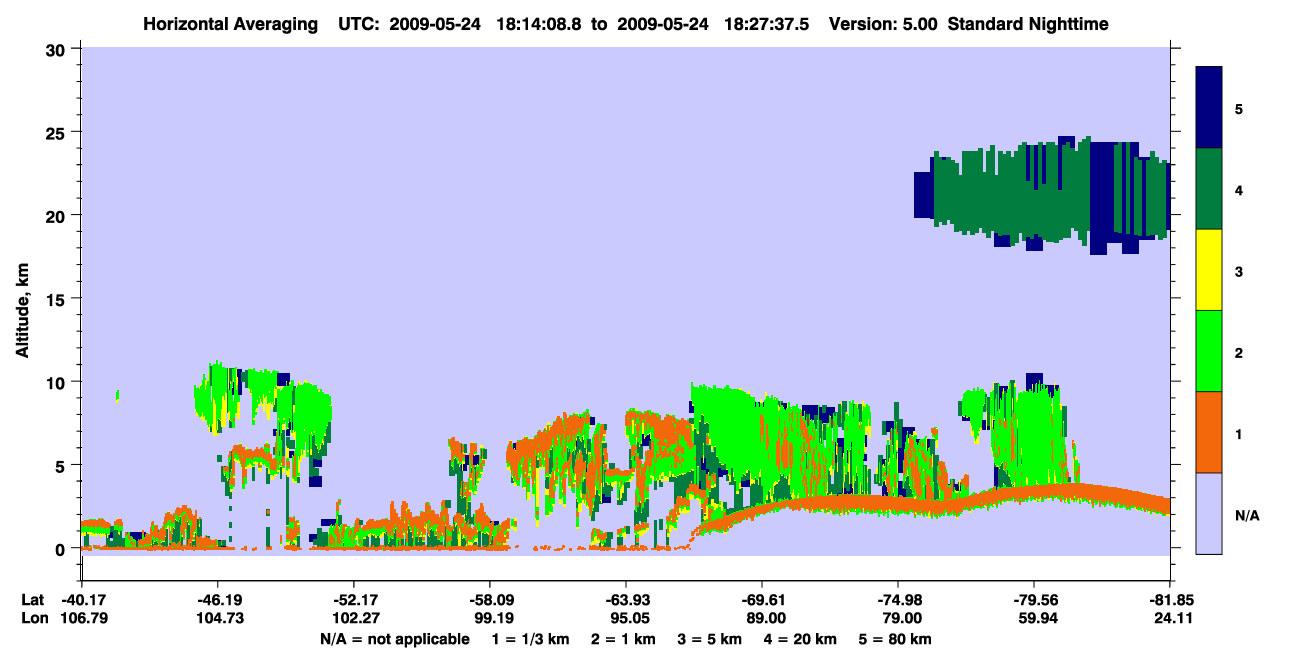Viewport: 1300px width, 667px height.
Task: Click the '5 = 80 km' legend footnote
Action: [896, 639]
